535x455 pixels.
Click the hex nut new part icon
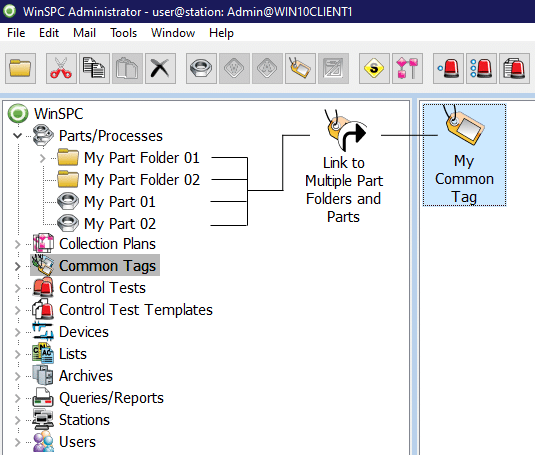[201, 68]
